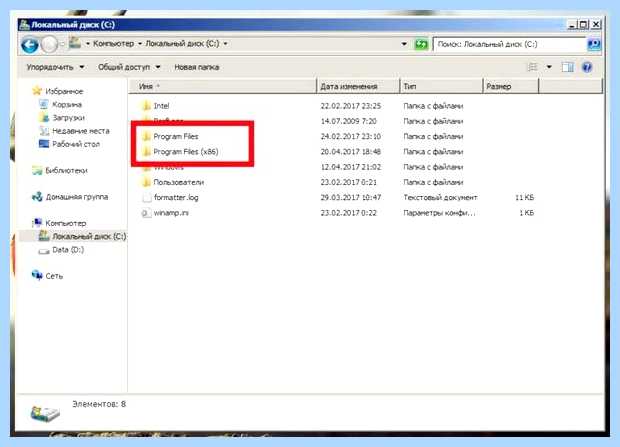Viewport: 620px width, 447px height.
Task: Go back with the blue Back arrow
Action: click(30, 45)
